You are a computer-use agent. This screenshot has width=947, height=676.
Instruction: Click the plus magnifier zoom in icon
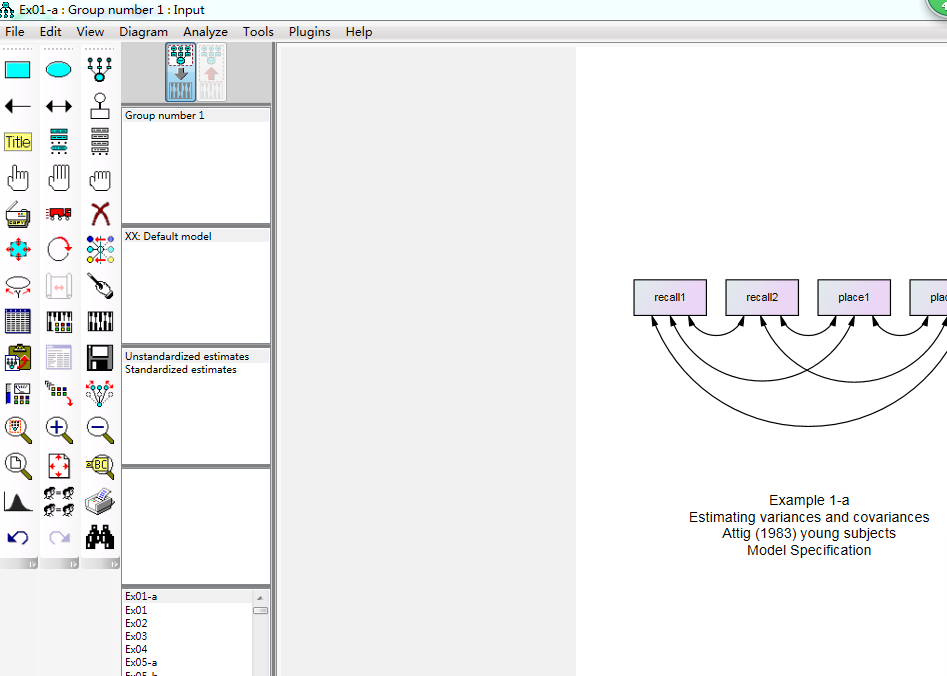coord(59,430)
